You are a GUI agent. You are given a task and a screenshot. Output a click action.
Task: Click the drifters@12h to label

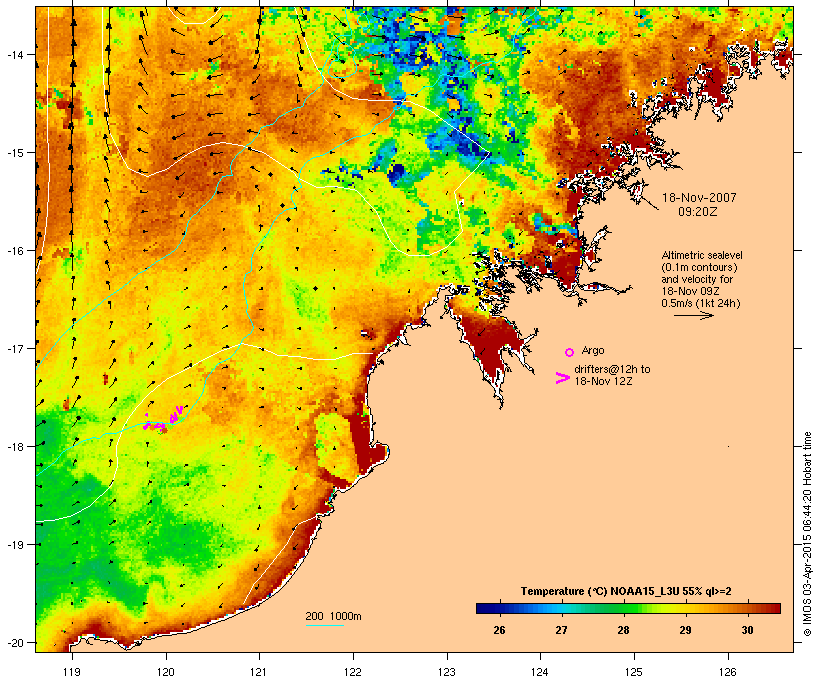612,369
